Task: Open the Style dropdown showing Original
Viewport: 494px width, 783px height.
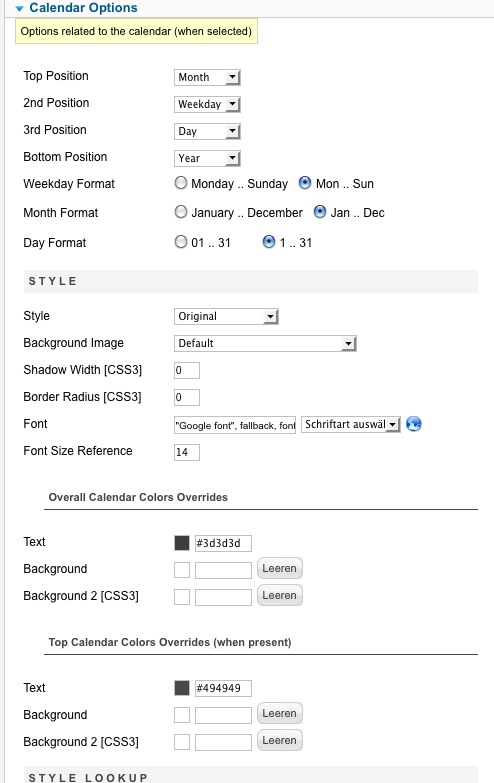Action: coord(226,316)
